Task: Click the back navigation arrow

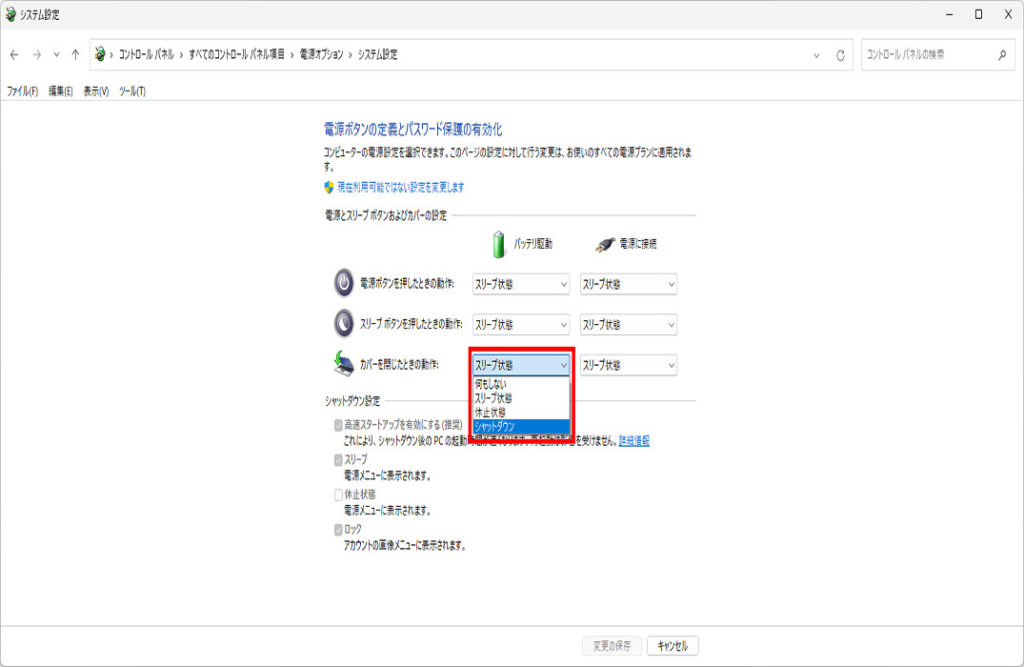Action: (x=14, y=55)
